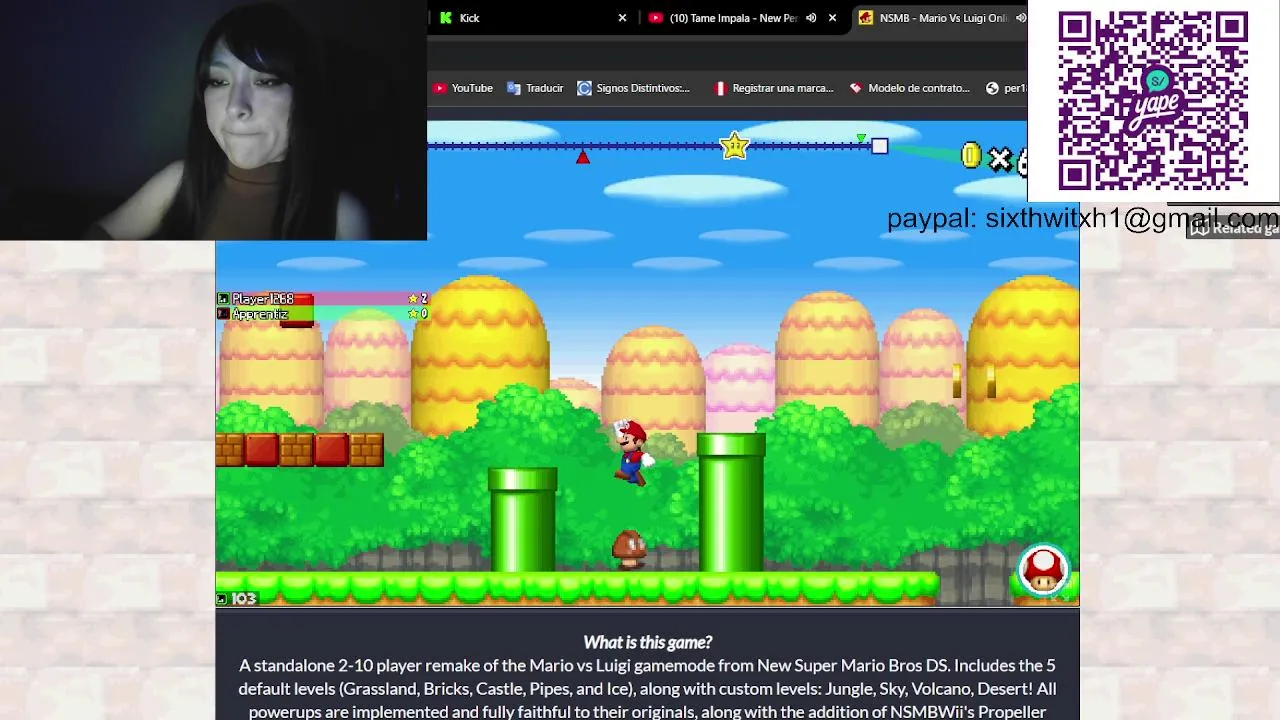Image resolution: width=1280 pixels, height=720 pixels.
Task: Click the gold coin counter icon
Action: click(970, 155)
